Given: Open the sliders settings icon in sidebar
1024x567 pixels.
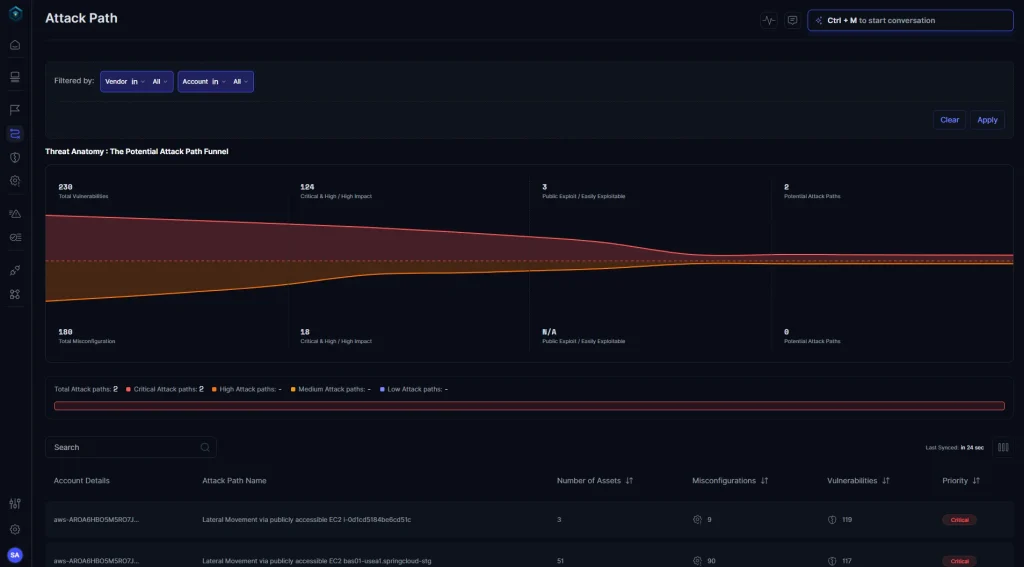Looking at the screenshot, I should click(15, 504).
